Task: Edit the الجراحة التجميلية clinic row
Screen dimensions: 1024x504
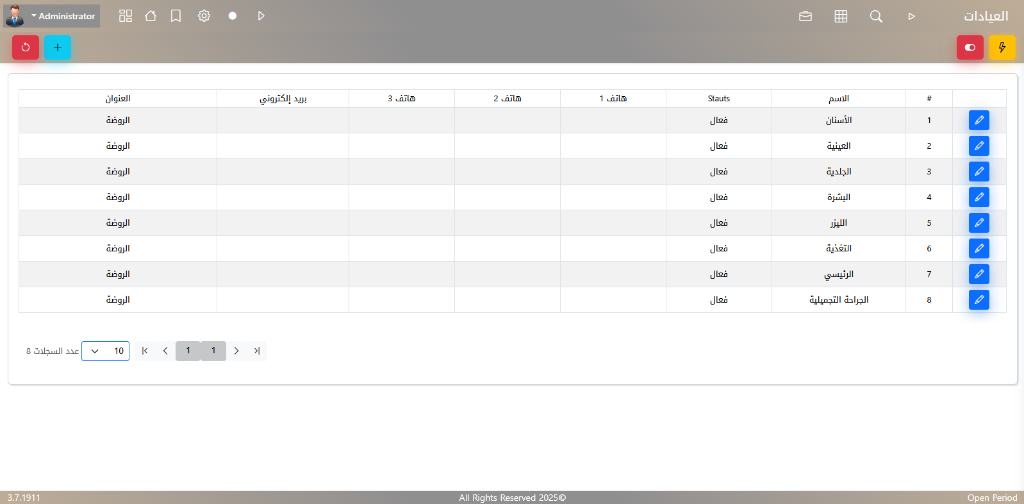Action: (x=979, y=299)
